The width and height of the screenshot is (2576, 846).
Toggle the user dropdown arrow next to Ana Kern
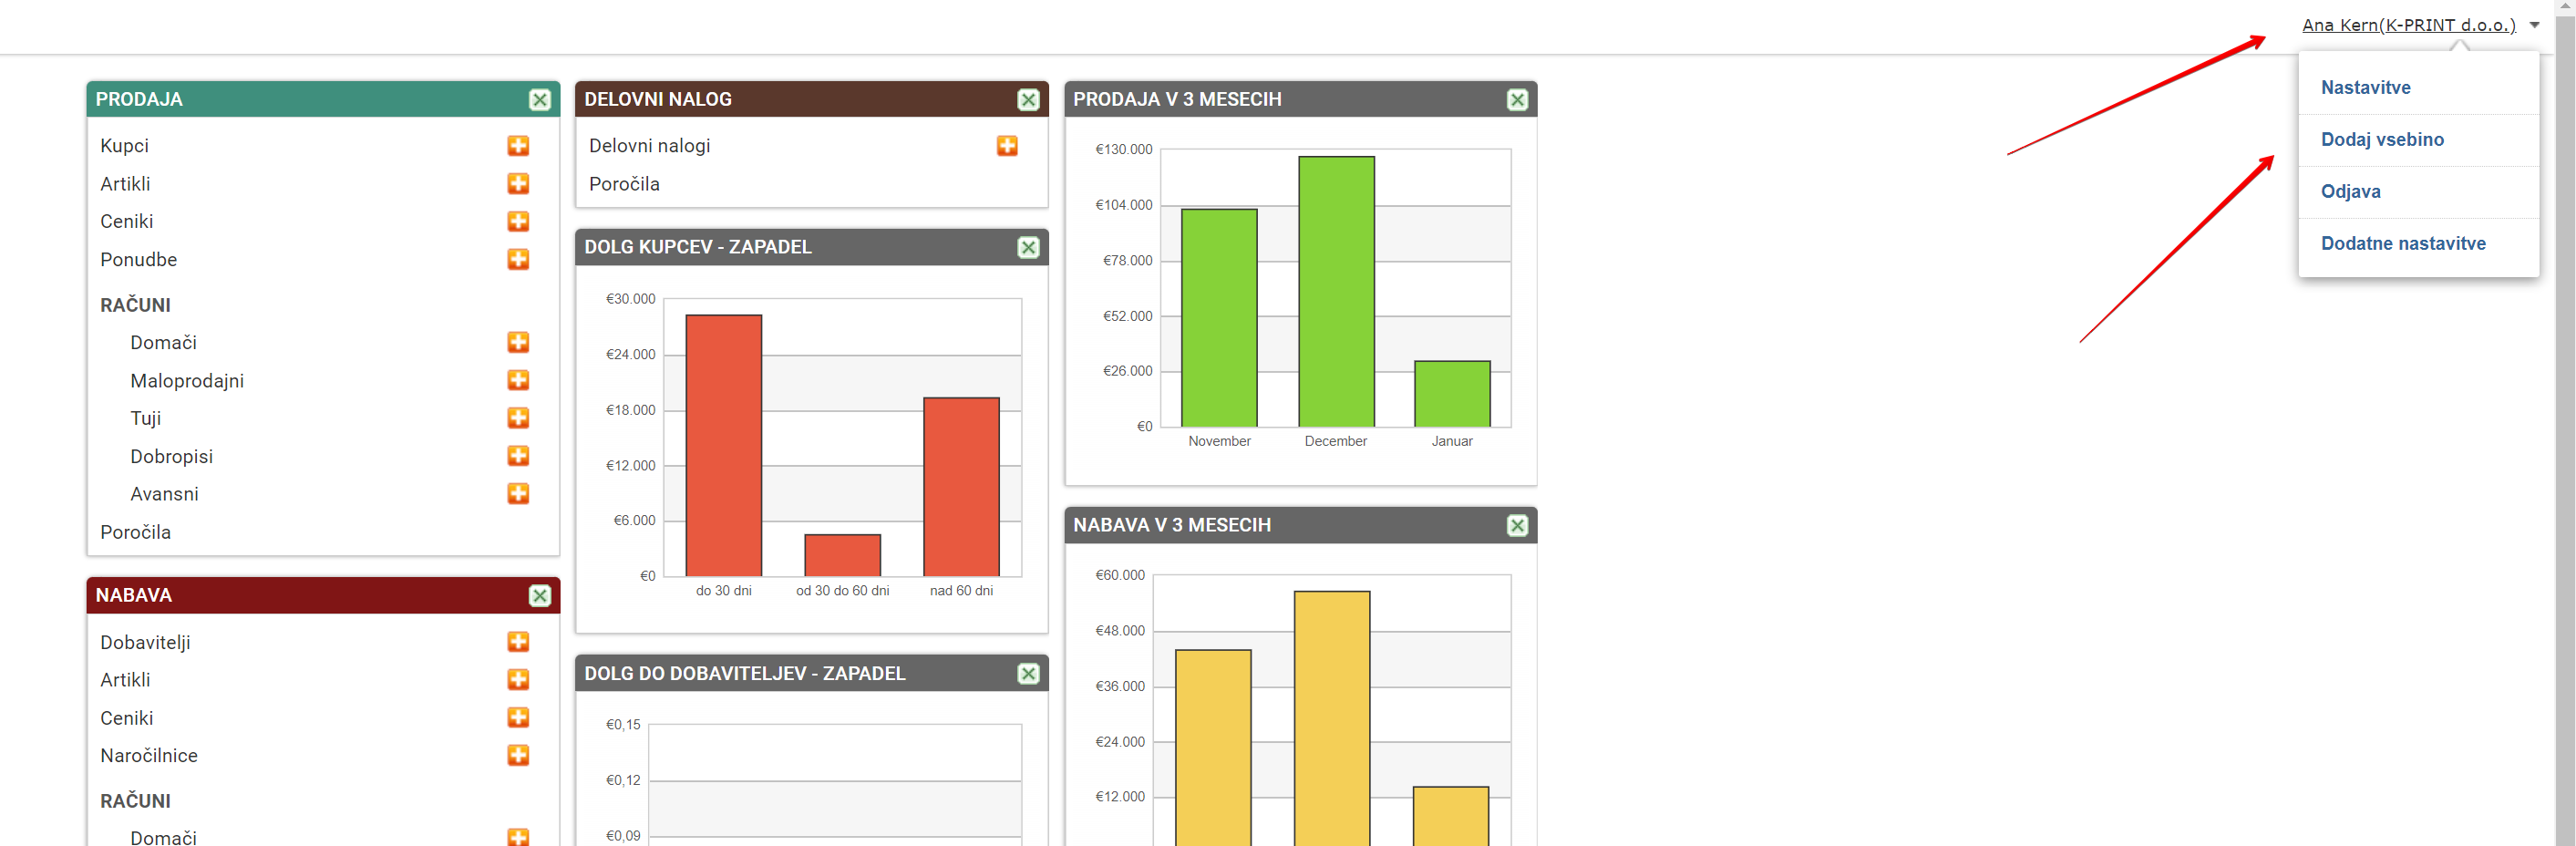pos(2534,25)
